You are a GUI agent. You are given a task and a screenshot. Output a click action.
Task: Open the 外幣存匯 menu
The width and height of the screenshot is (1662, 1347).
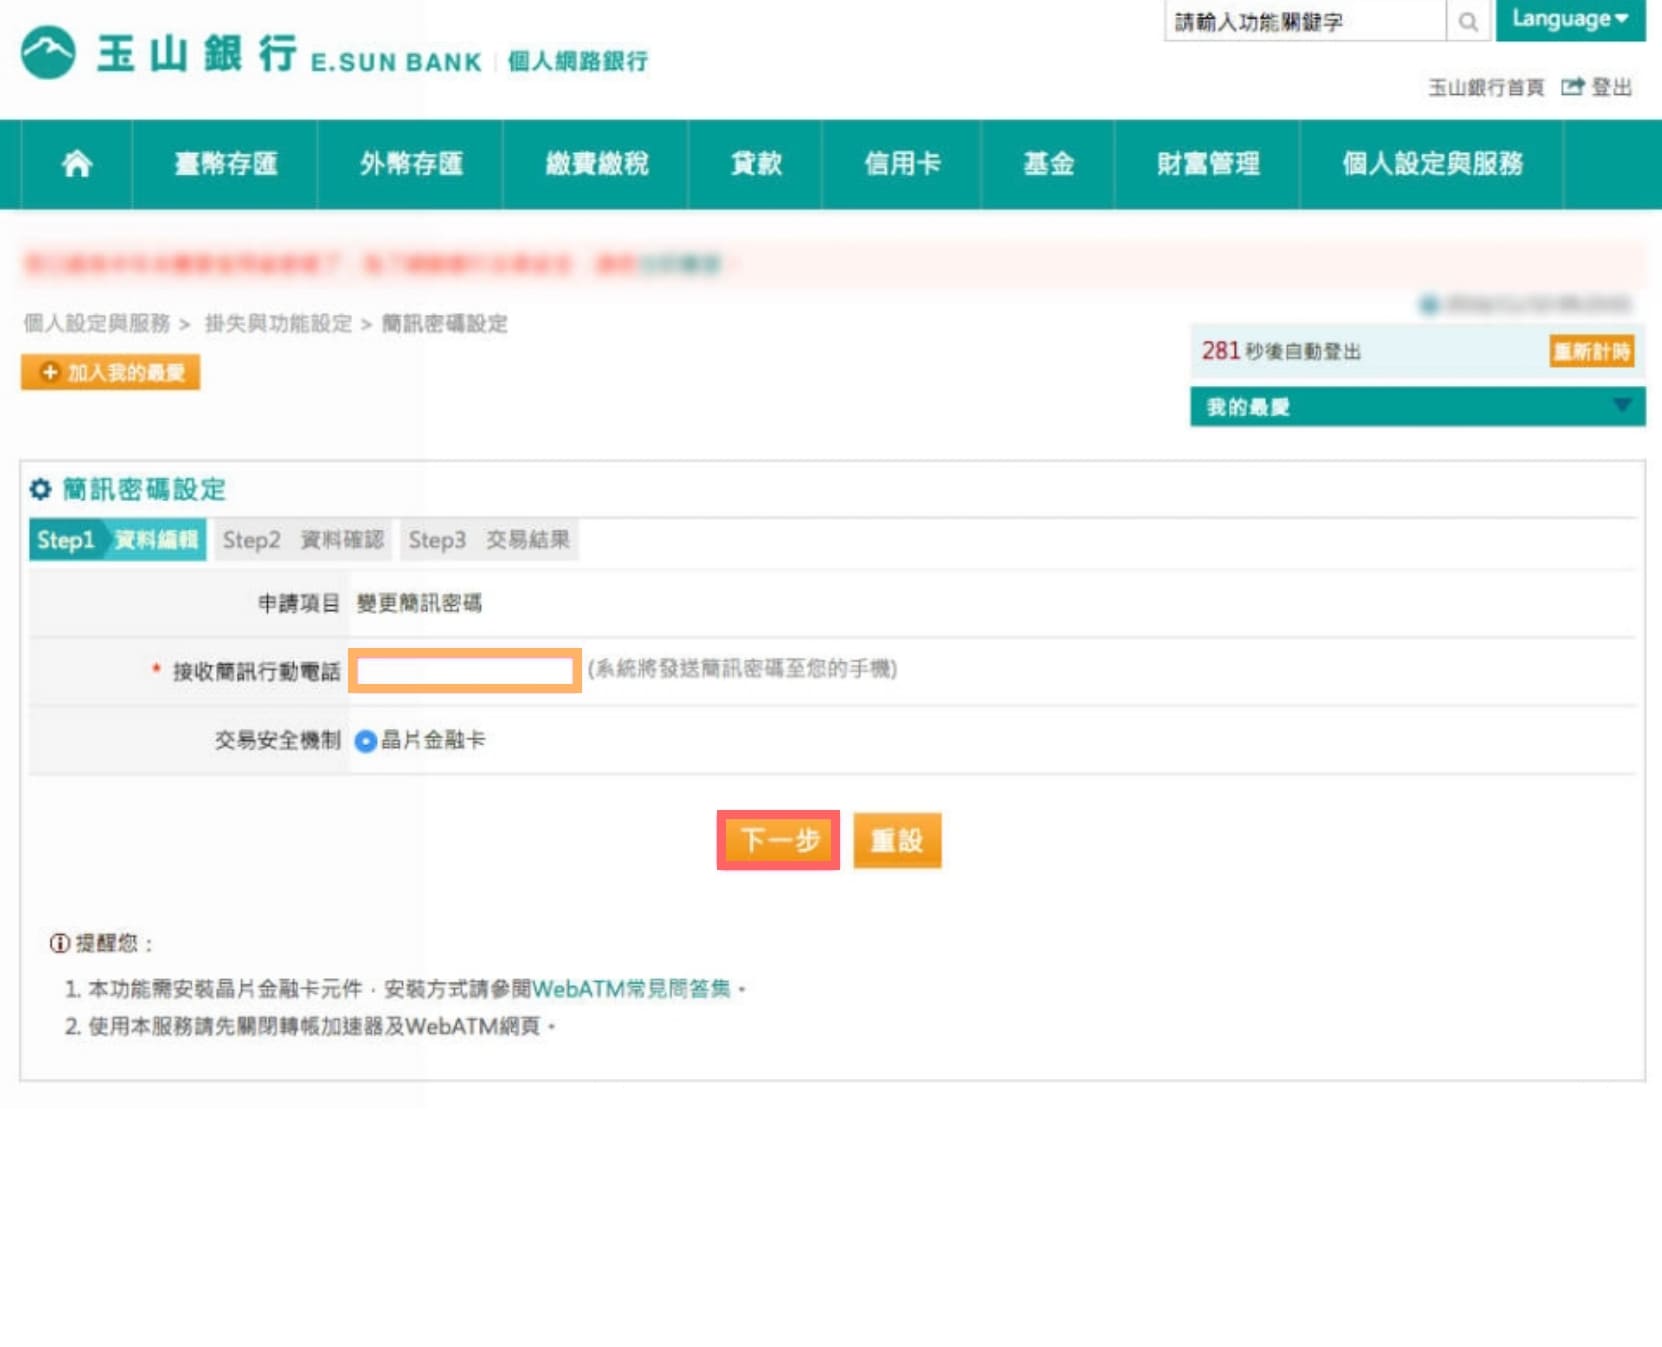pos(411,164)
